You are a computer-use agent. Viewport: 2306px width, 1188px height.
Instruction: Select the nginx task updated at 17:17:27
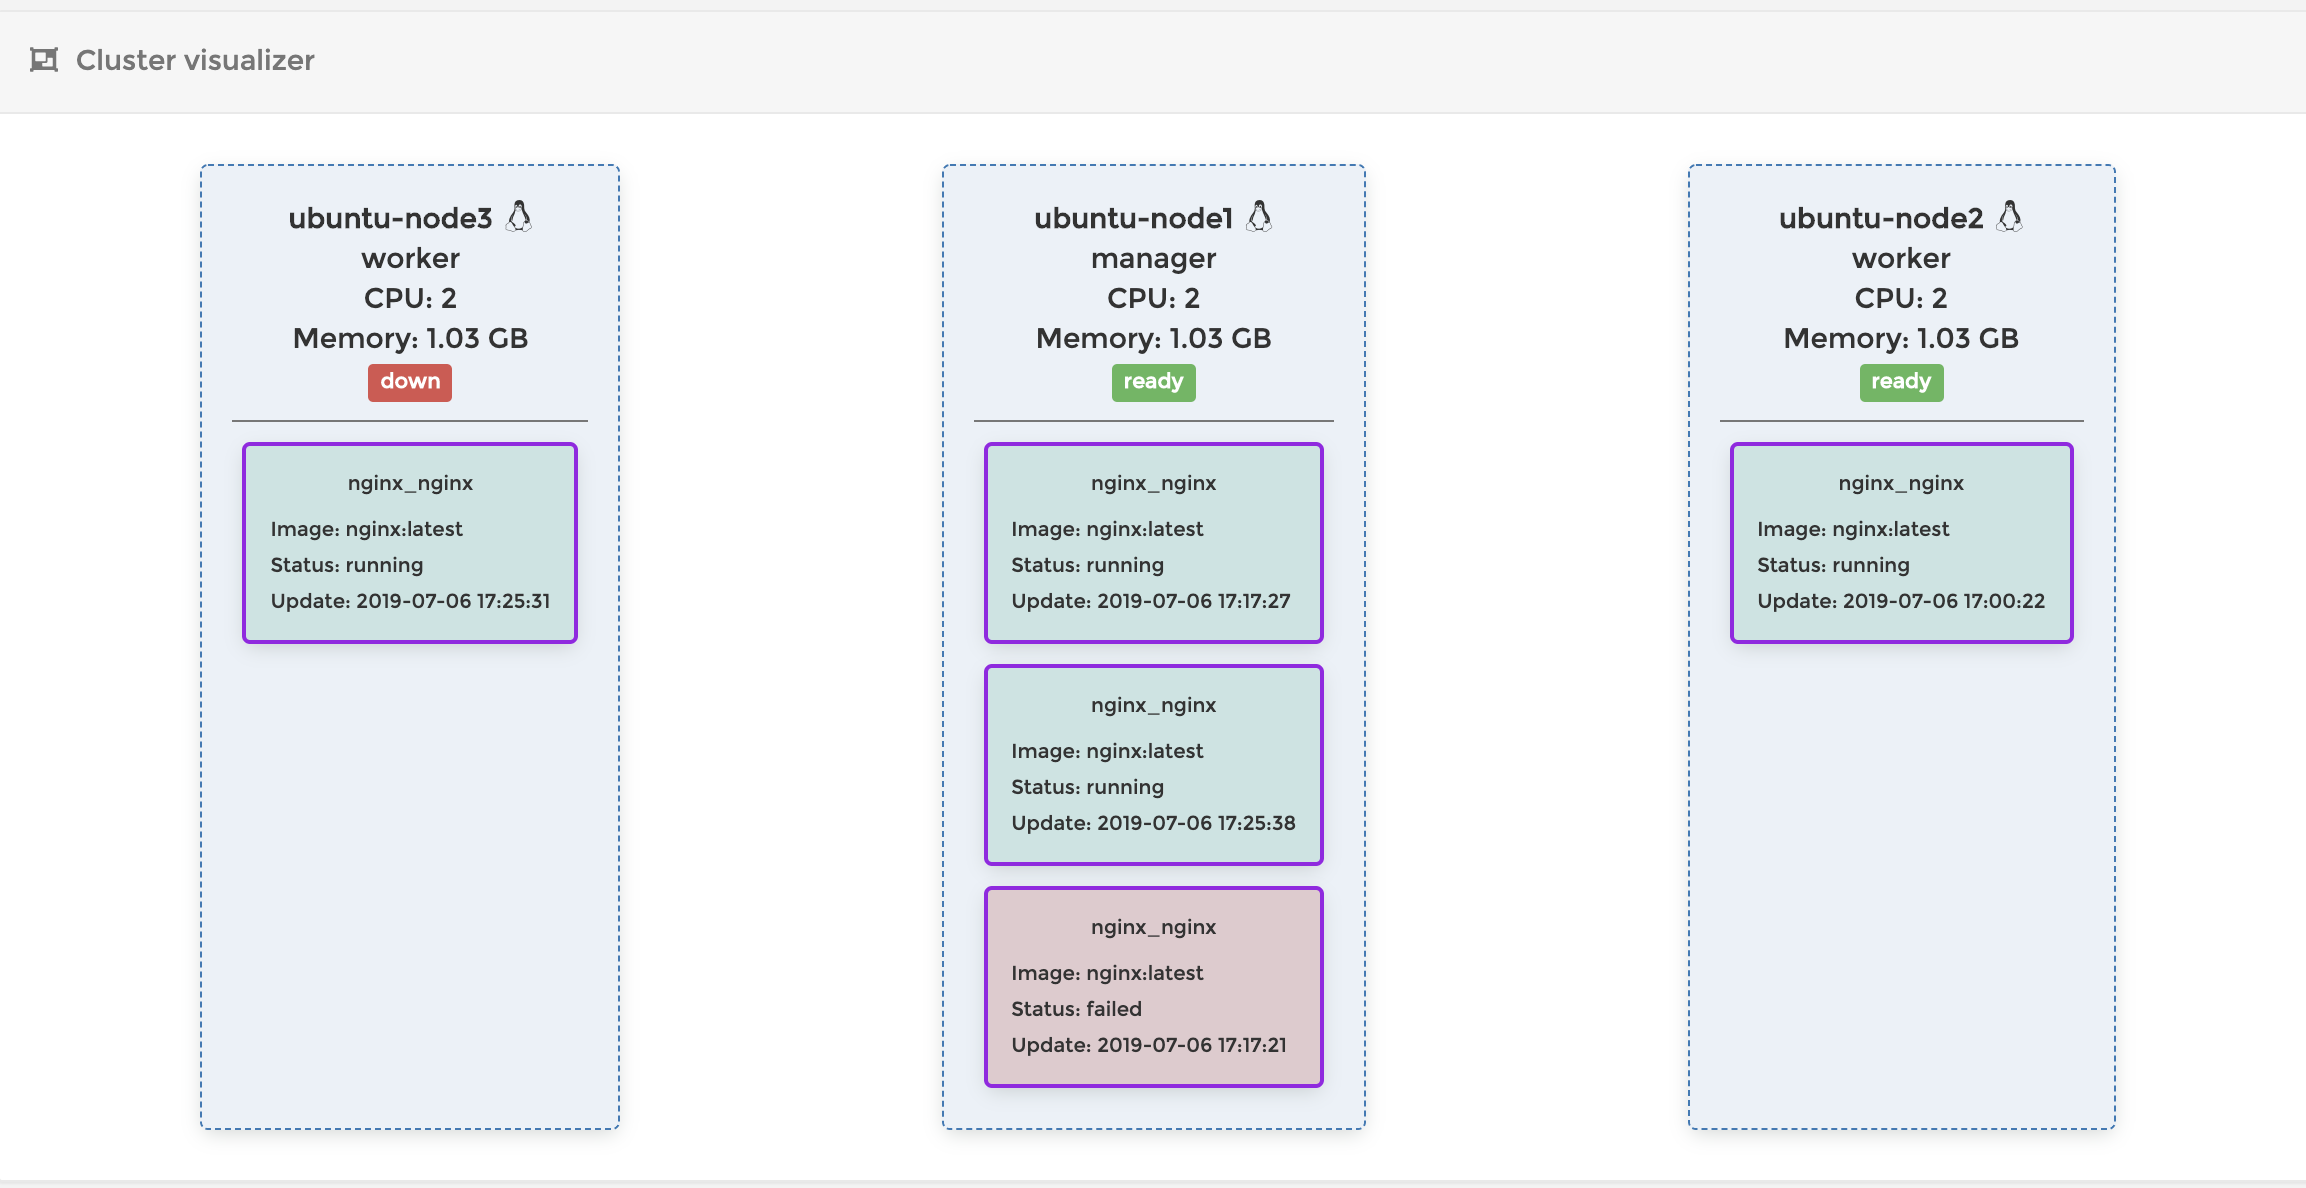pyautogui.click(x=1153, y=542)
